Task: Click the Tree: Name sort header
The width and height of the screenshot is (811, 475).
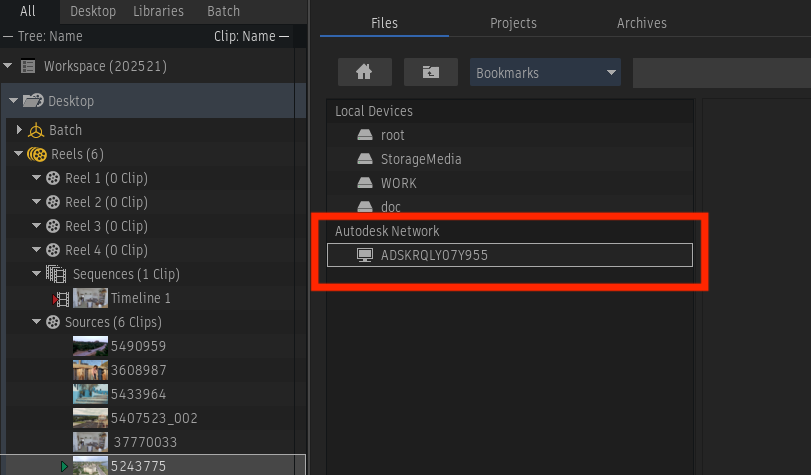Action: (50, 36)
